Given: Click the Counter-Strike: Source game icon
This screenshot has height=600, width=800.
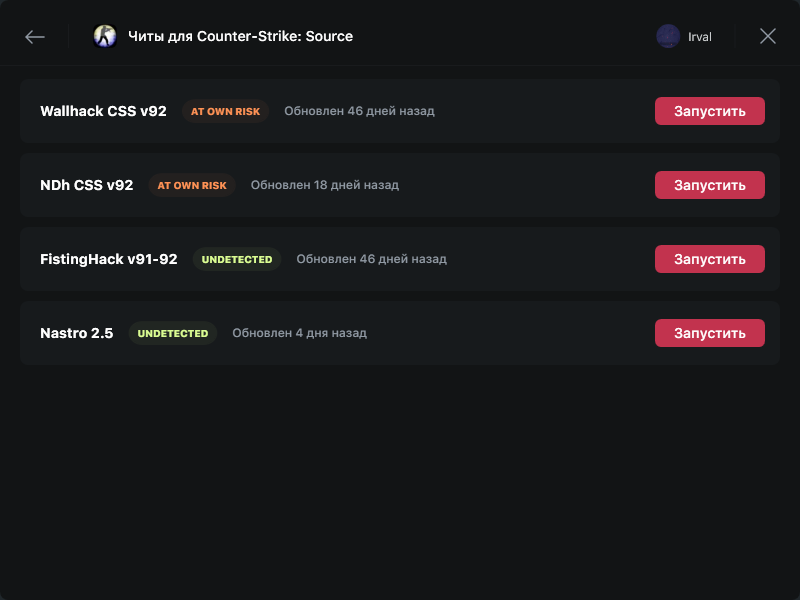Looking at the screenshot, I should tap(105, 36).
